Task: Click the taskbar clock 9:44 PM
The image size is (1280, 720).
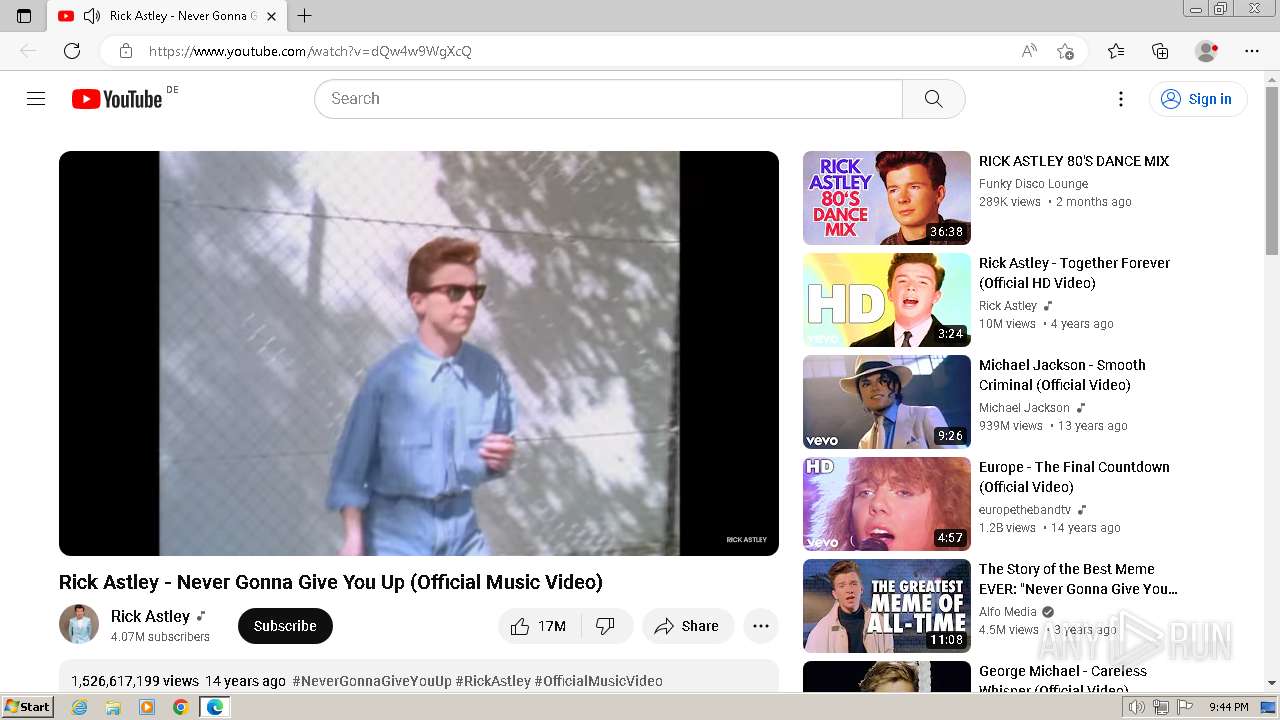Action: (x=1228, y=707)
